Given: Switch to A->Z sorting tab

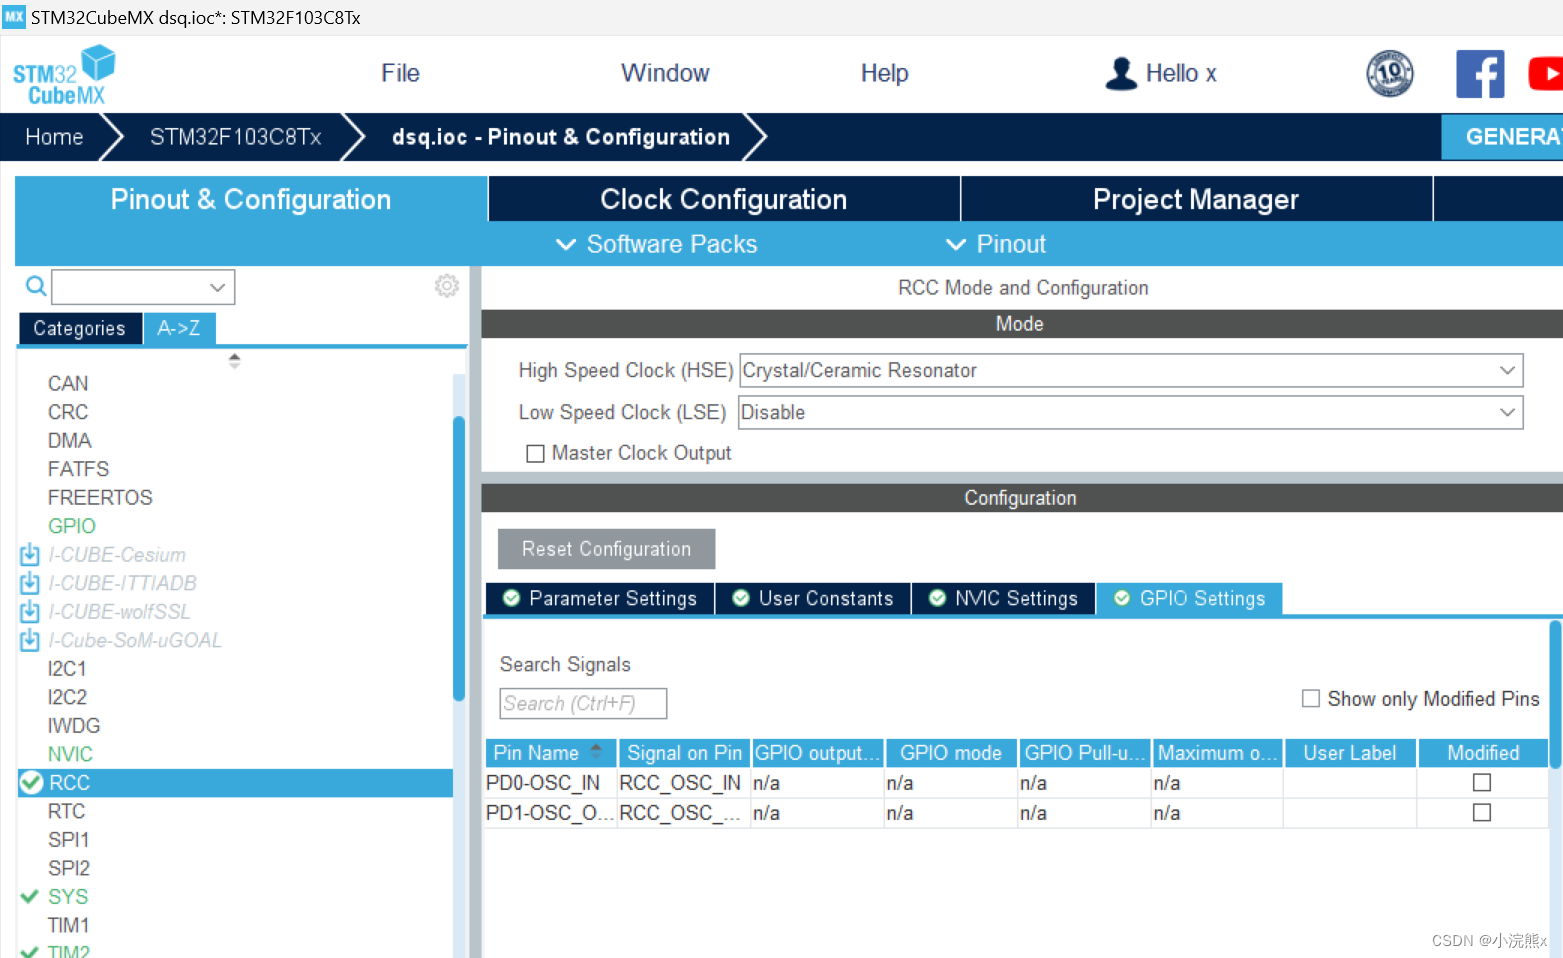Looking at the screenshot, I should click(x=179, y=328).
